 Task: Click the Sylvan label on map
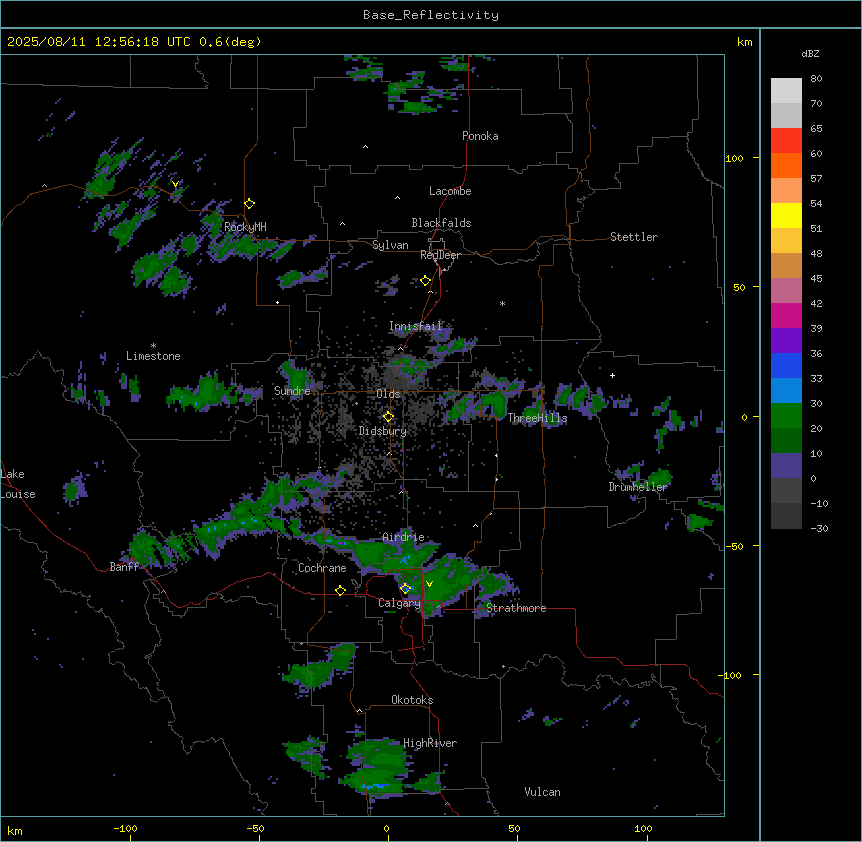(x=390, y=245)
